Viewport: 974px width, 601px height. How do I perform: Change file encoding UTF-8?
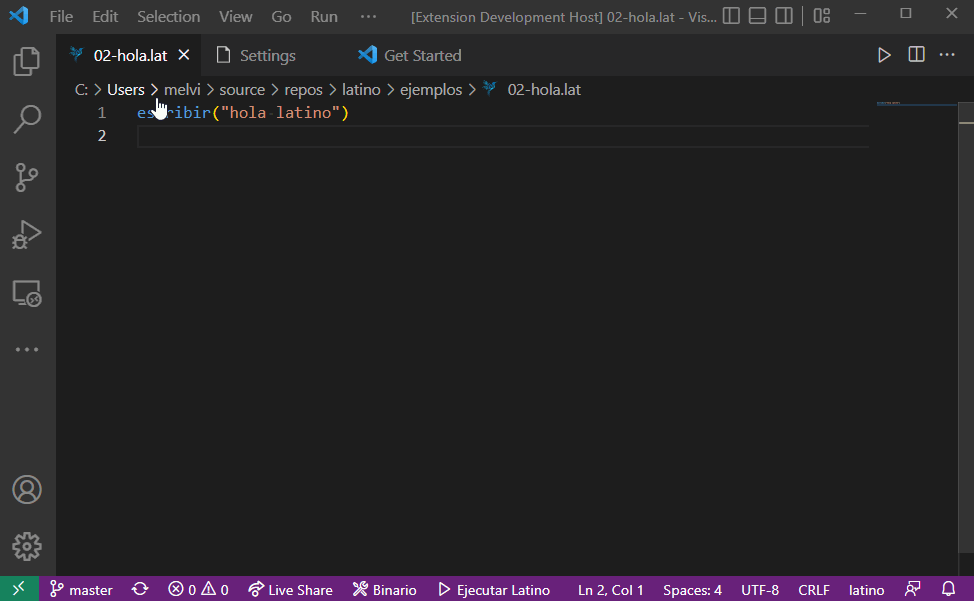point(760,589)
